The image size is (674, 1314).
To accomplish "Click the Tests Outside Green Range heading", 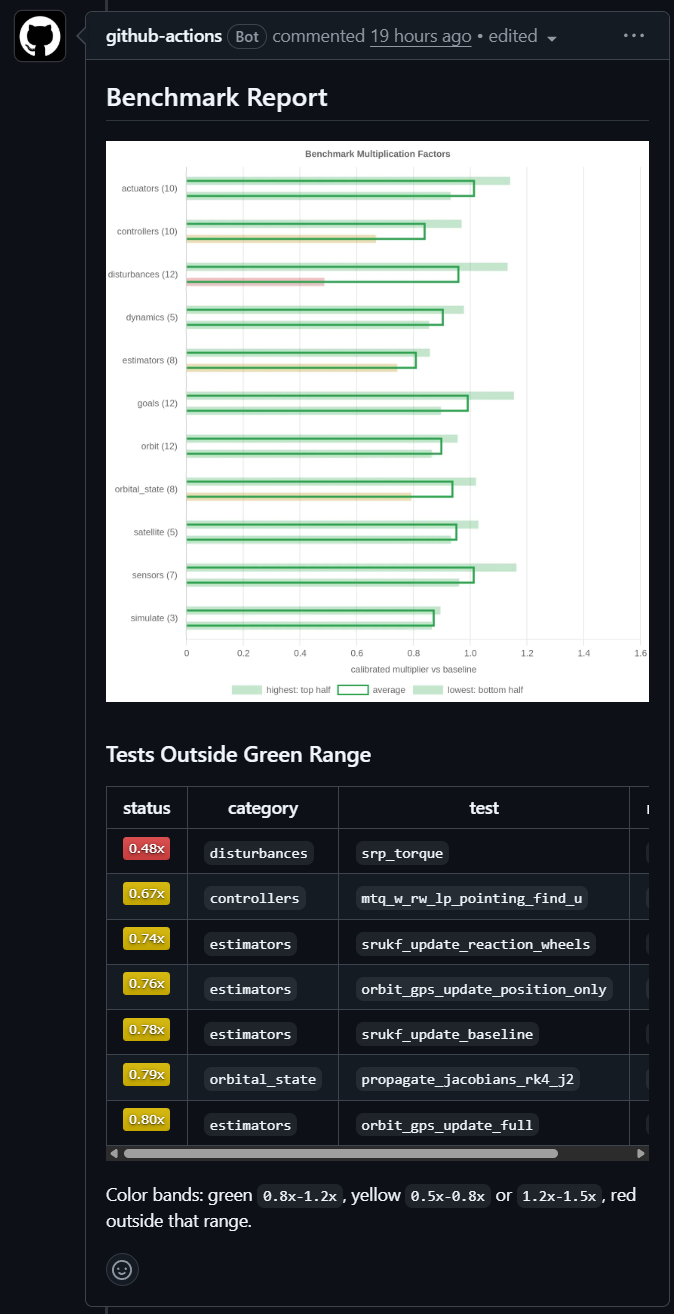I will pyautogui.click(x=238, y=754).
